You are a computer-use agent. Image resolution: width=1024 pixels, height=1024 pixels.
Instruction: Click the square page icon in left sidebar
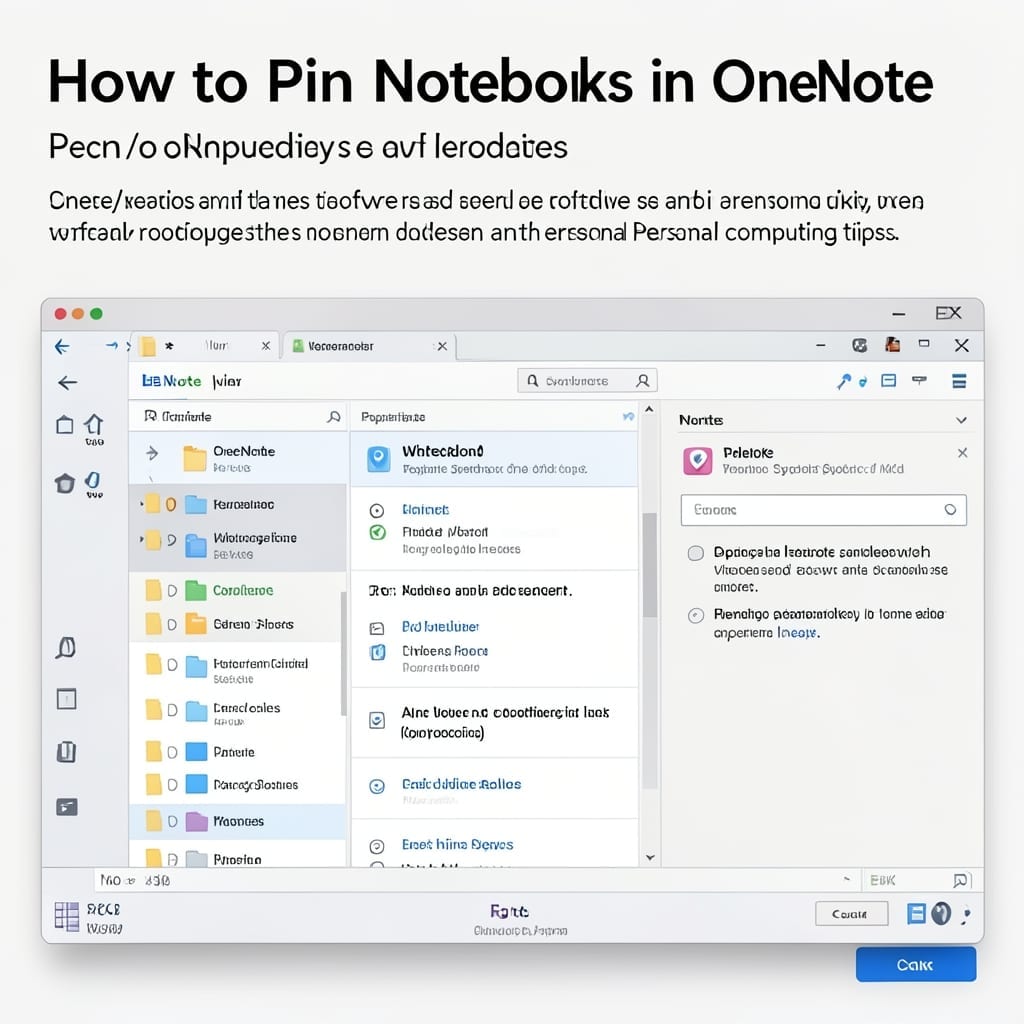click(67, 699)
